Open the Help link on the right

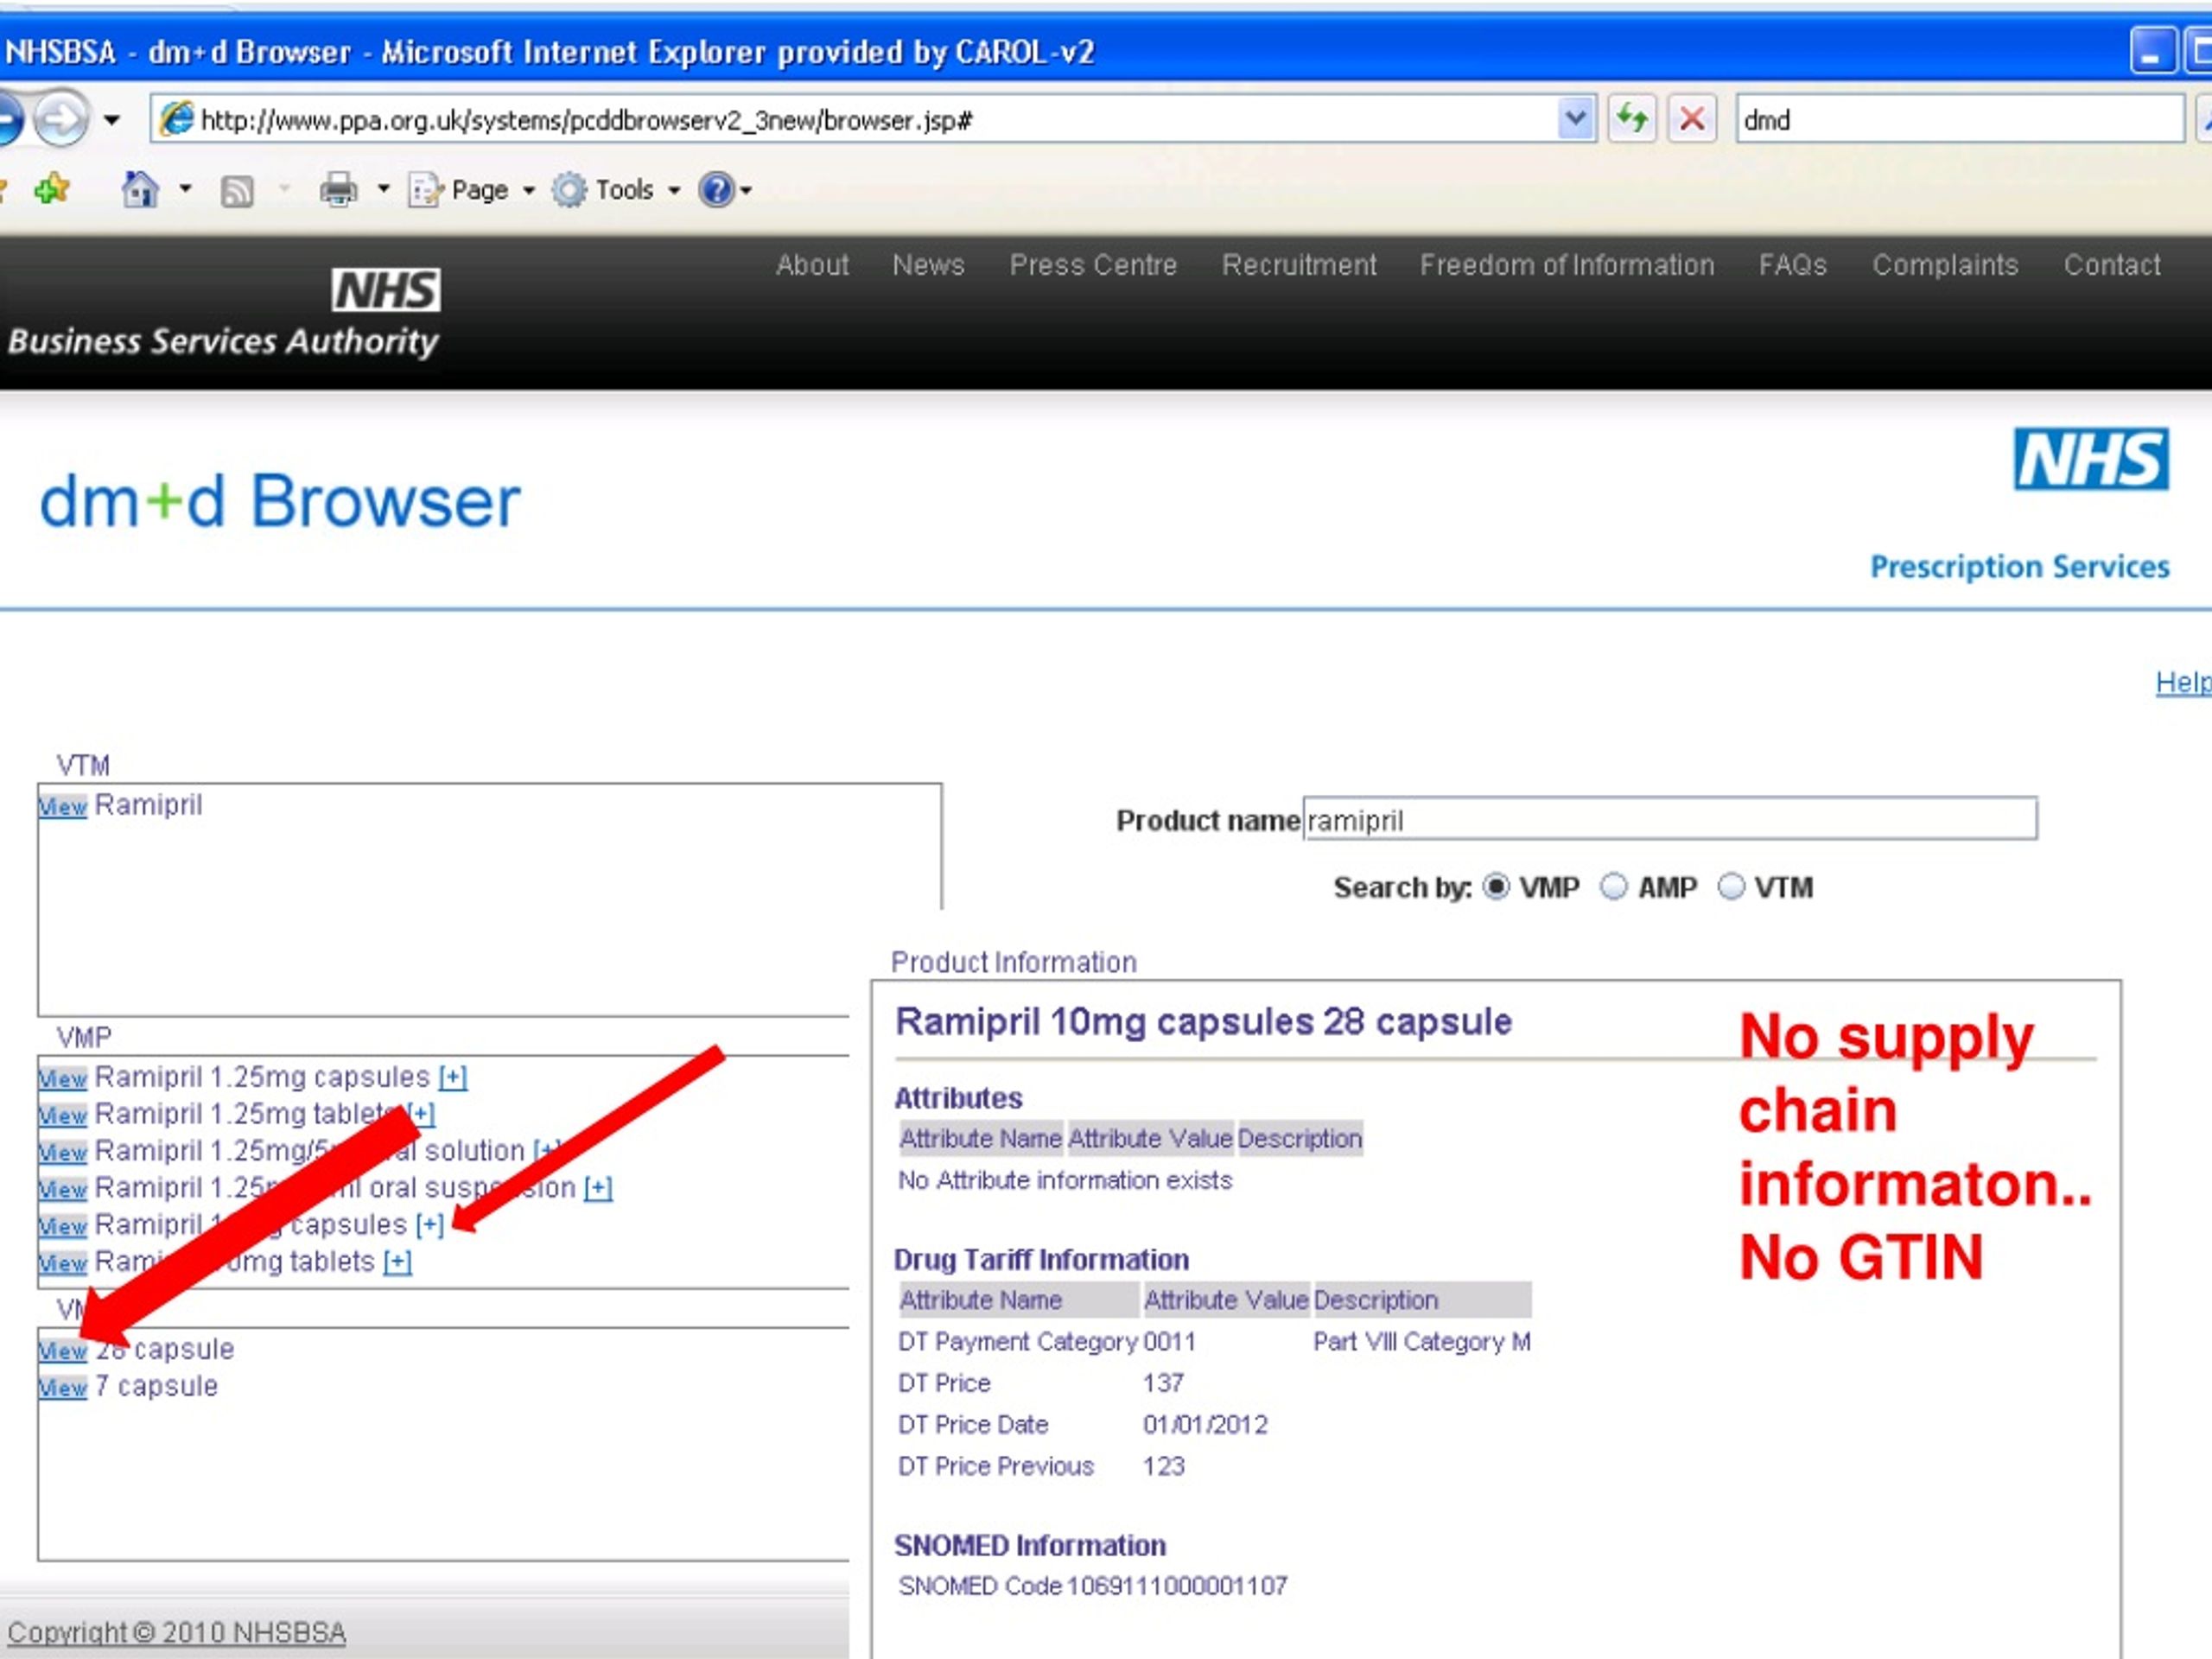pyautogui.click(x=2183, y=682)
